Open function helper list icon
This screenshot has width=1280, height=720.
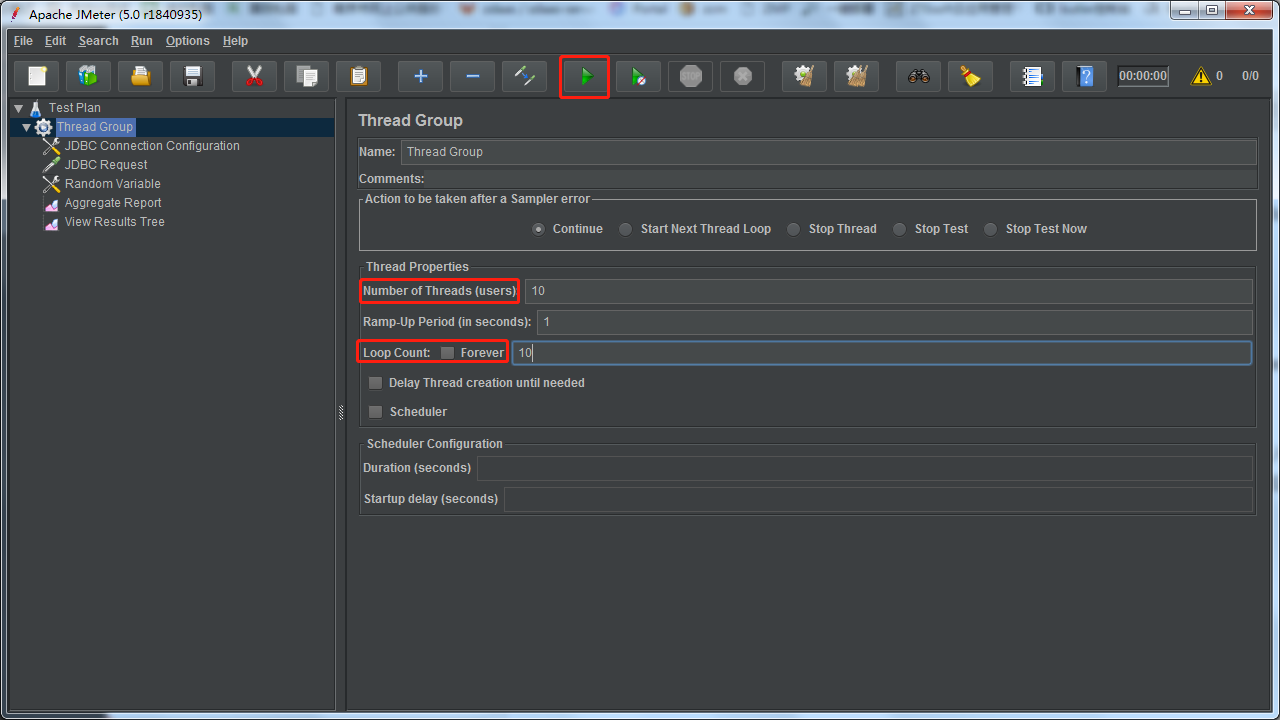tap(1032, 76)
